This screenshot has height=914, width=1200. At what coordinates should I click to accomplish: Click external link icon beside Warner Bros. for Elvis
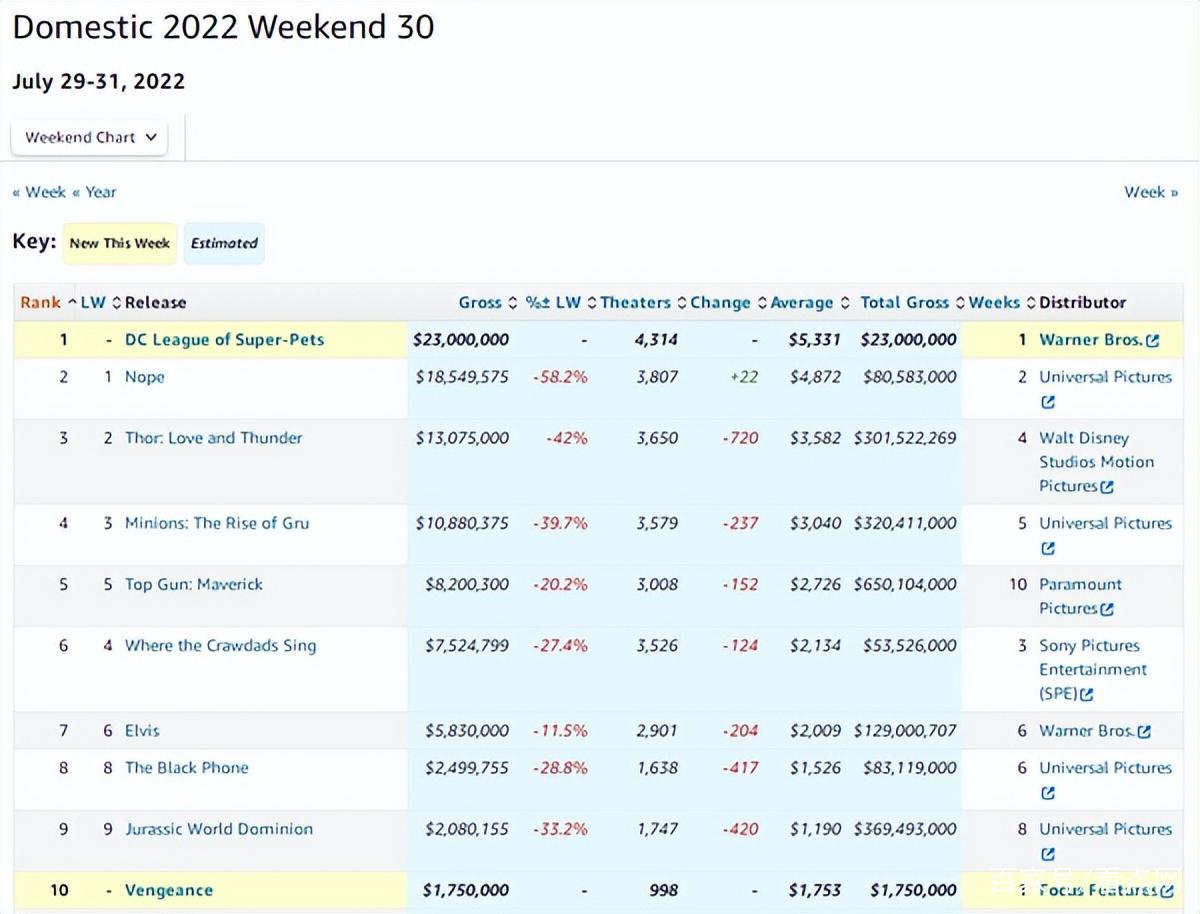pos(1144,732)
